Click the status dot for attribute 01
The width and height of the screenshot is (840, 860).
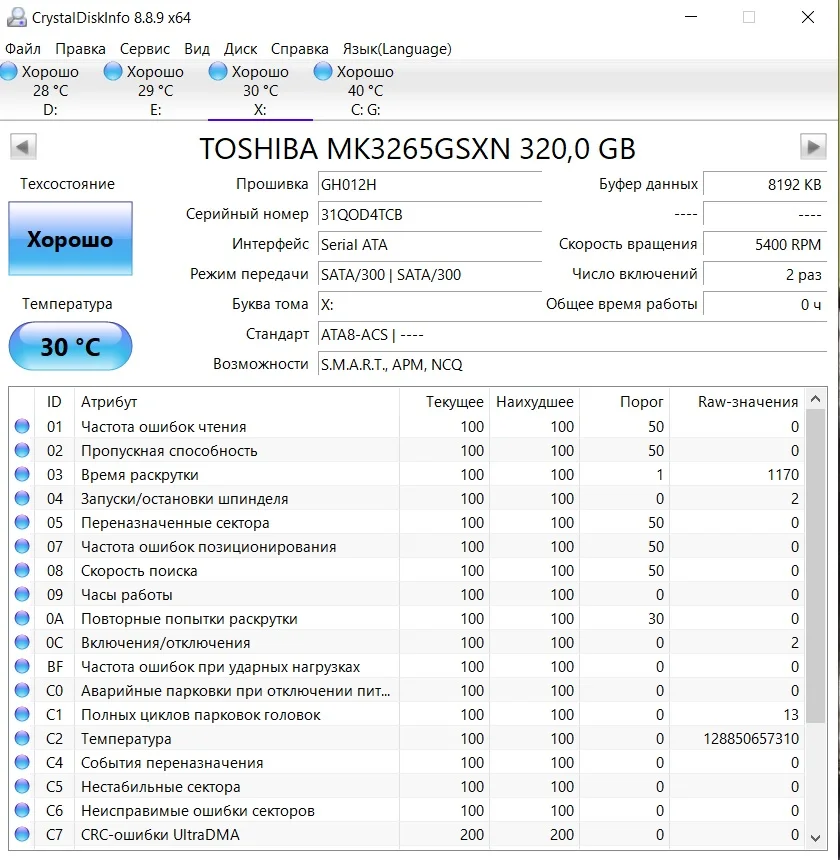coord(22,426)
